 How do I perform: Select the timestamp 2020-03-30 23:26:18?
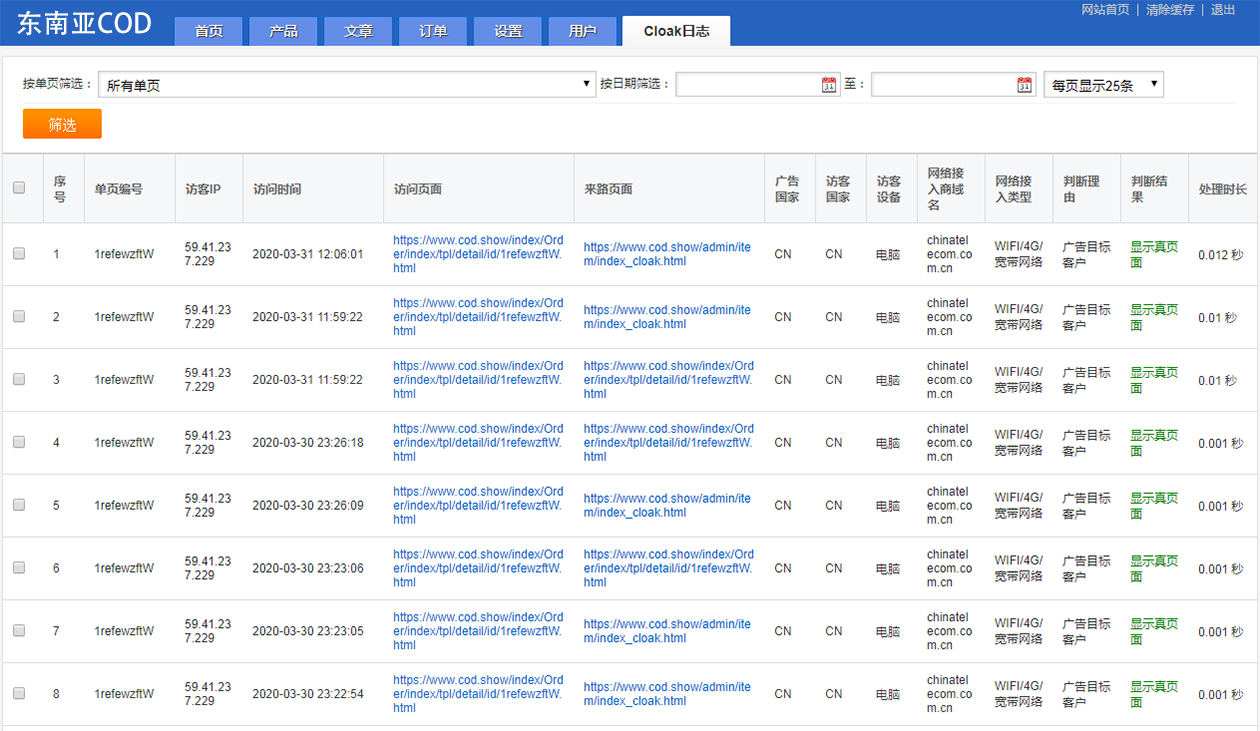(x=308, y=442)
